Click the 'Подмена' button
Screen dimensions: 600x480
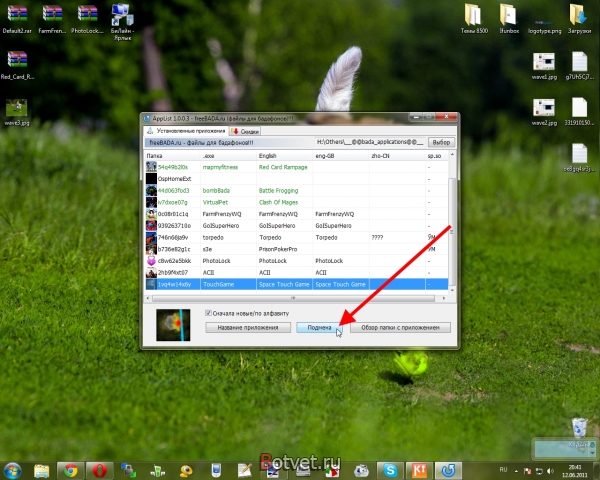320,327
